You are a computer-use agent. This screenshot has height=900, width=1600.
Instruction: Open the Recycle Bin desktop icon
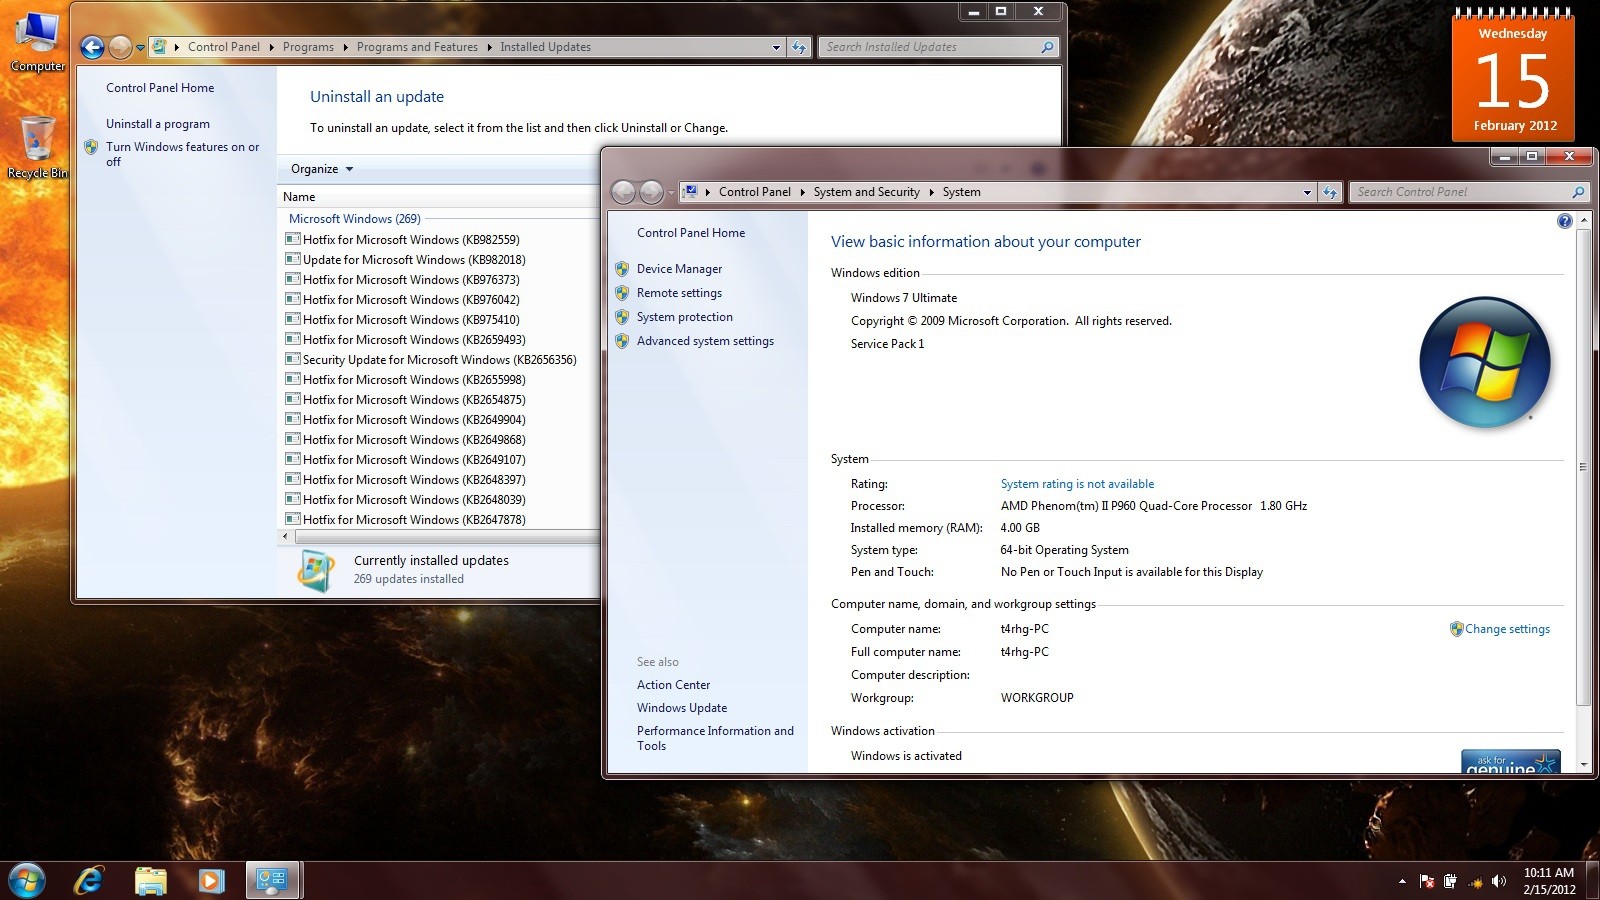pos(37,147)
